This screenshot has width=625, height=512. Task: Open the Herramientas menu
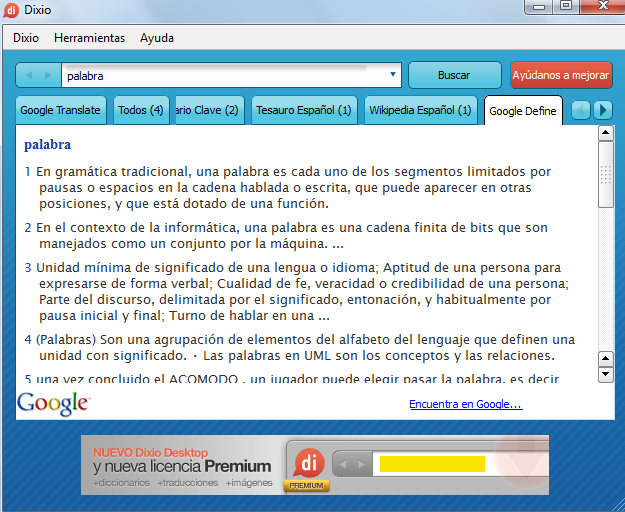click(89, 38)
